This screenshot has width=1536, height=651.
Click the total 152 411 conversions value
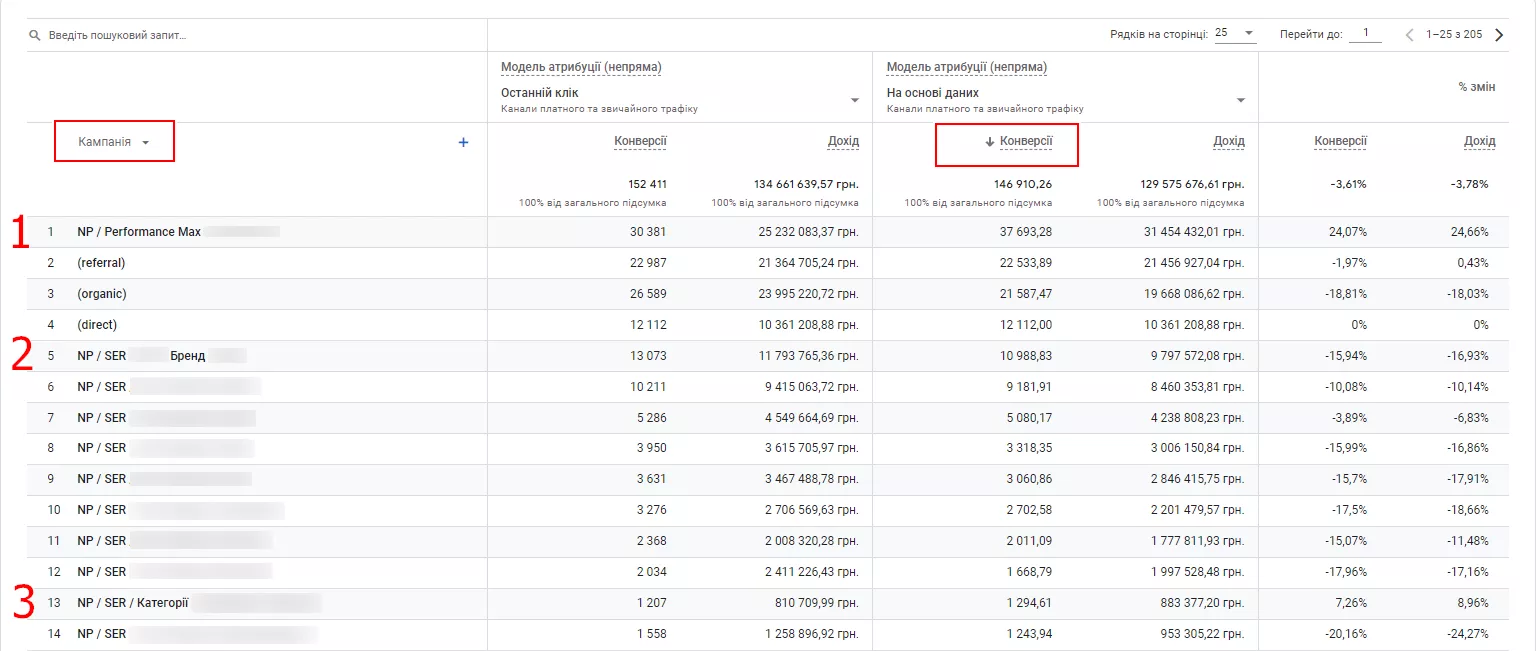point(648,185)
